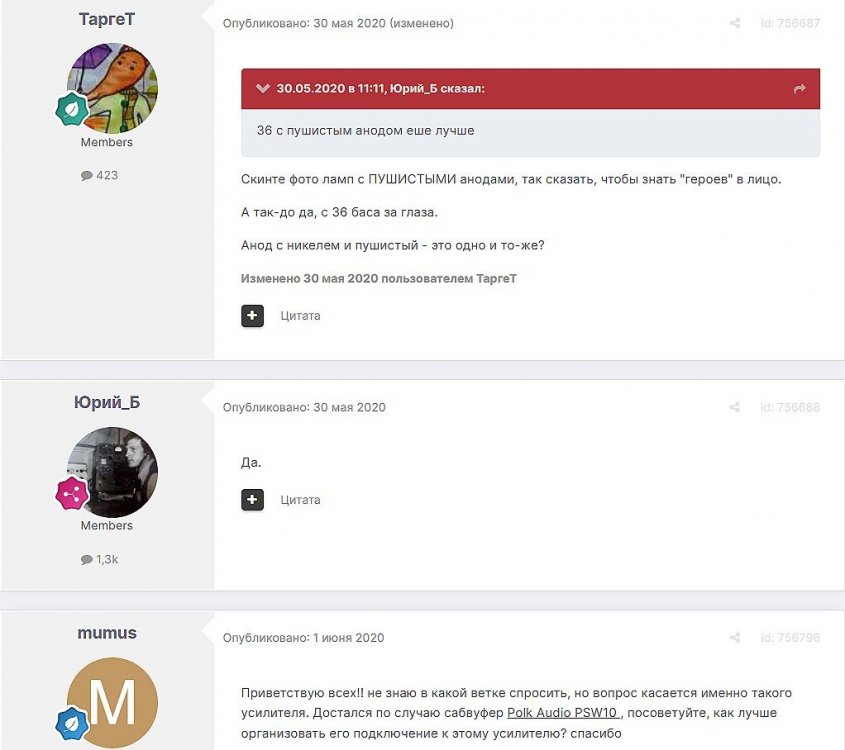
Task: Click the share icon on Юрий_Б's post
Action: click(x=735, y=407)
